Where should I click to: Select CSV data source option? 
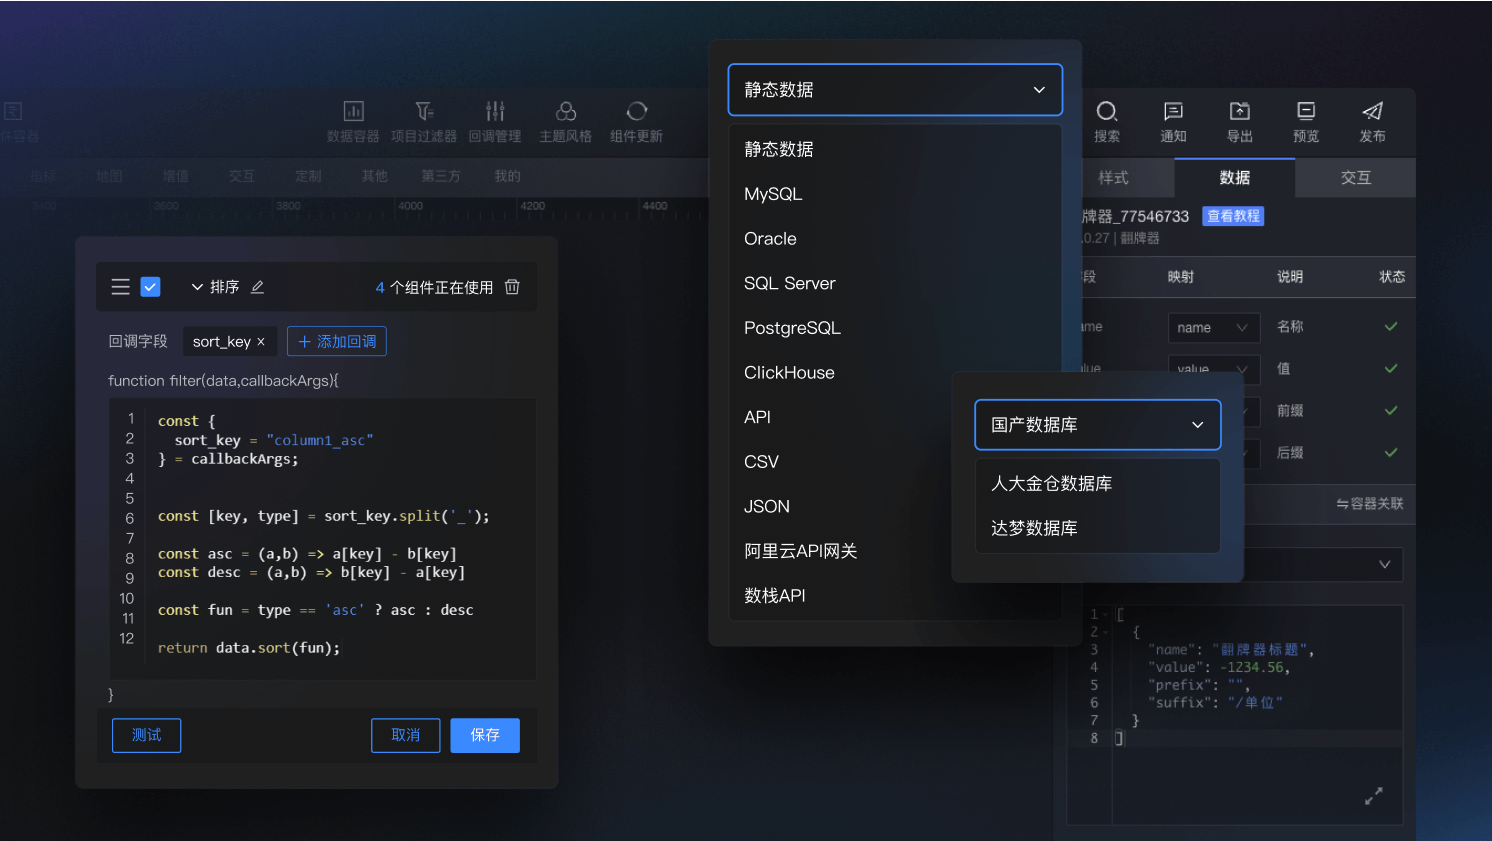840,462
